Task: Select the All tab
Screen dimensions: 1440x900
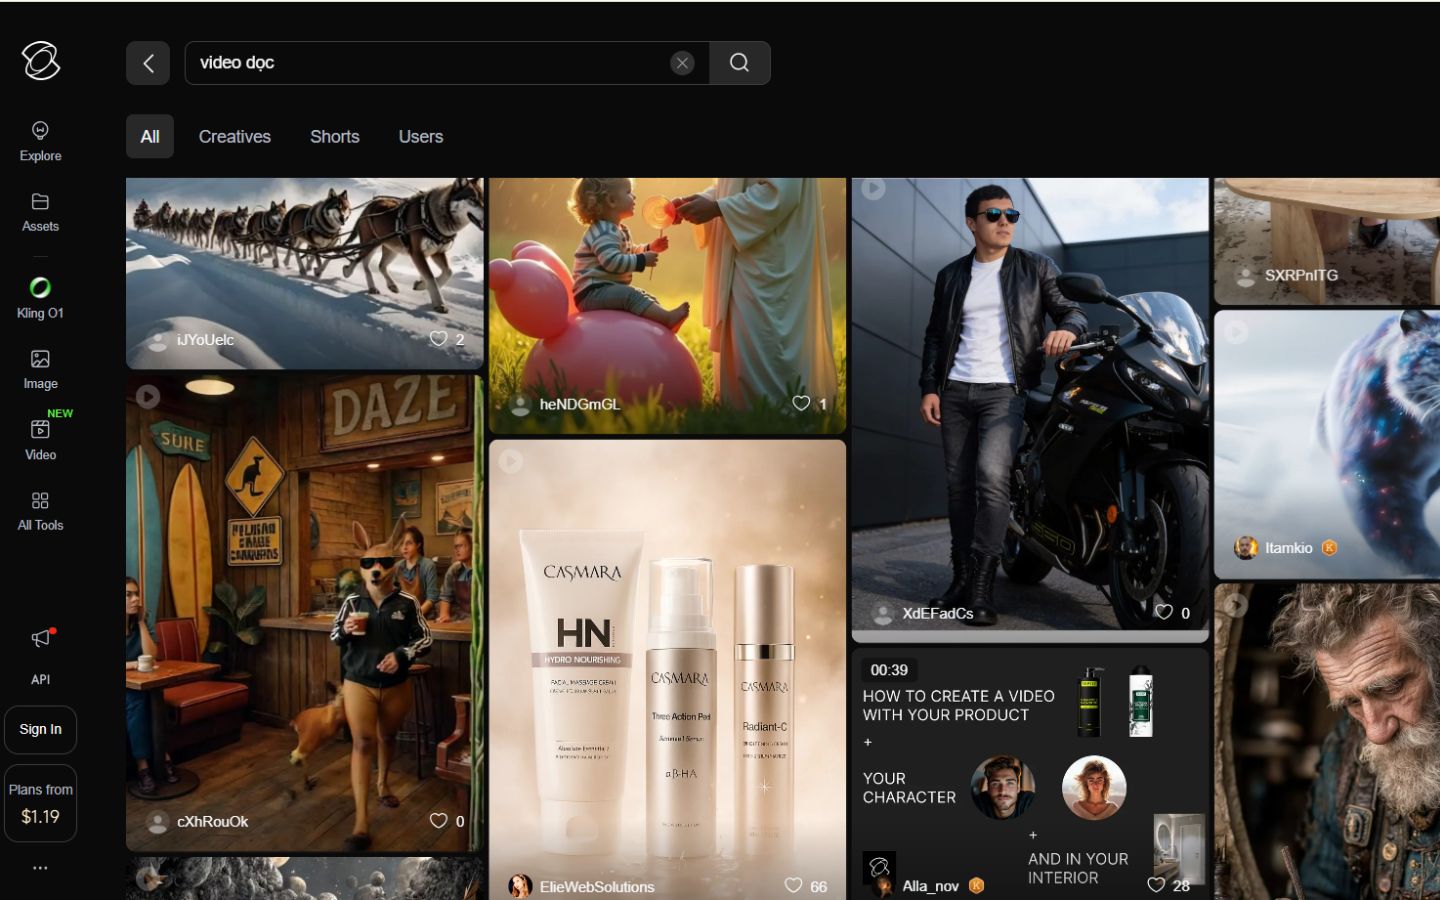Action: (x=150, y=137)
